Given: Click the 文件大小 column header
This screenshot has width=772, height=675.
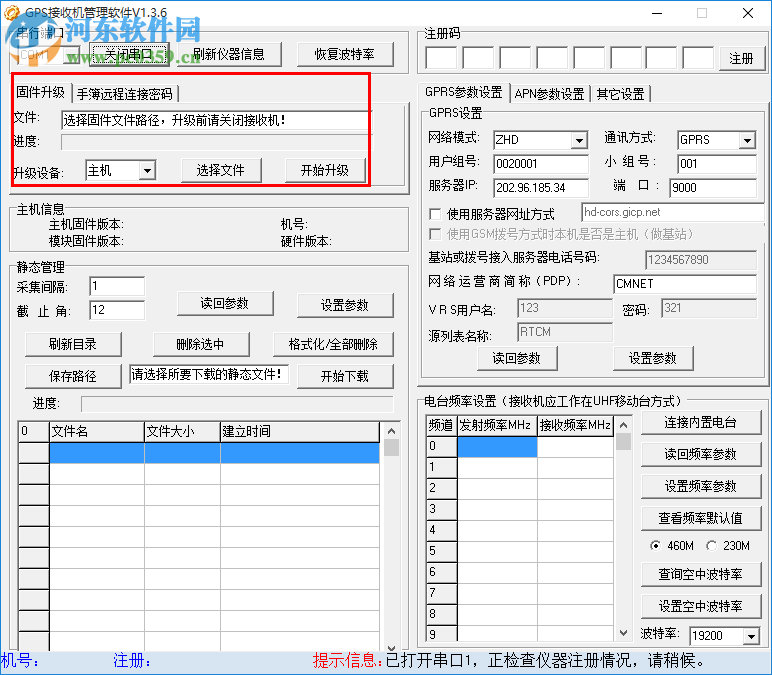Looking at the screenshot, I should tap(183, 432).
